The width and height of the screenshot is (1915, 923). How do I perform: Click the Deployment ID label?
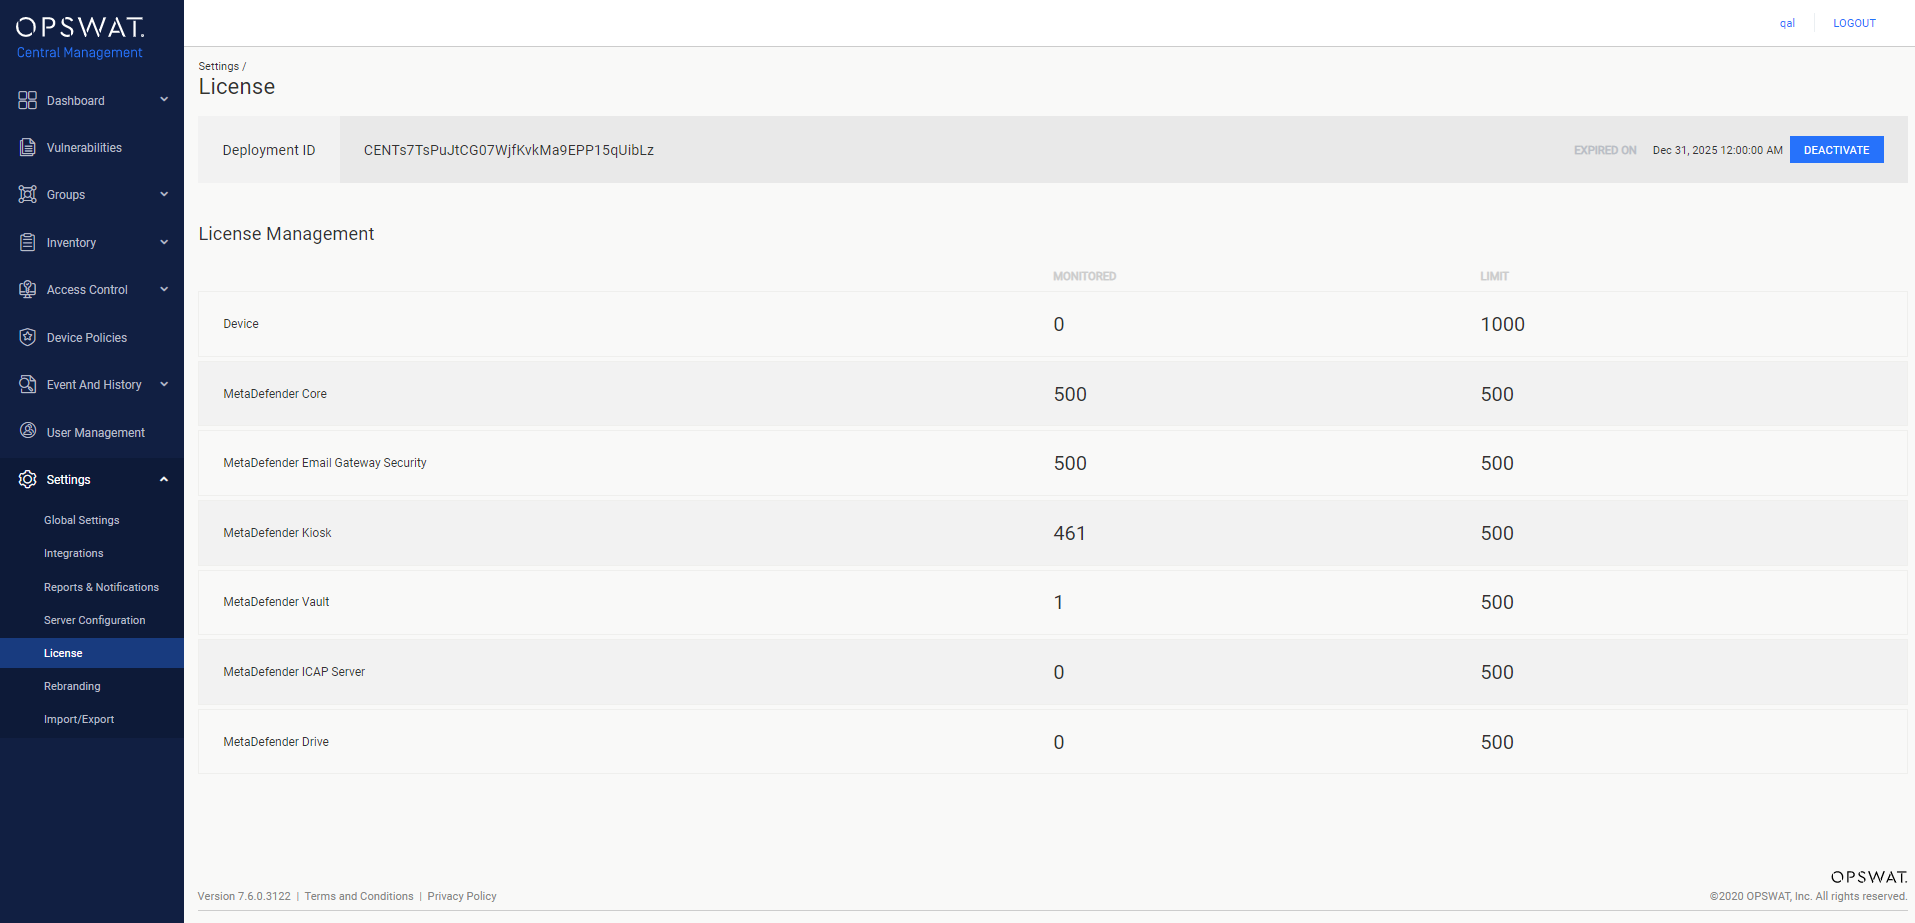pos(269,150)
